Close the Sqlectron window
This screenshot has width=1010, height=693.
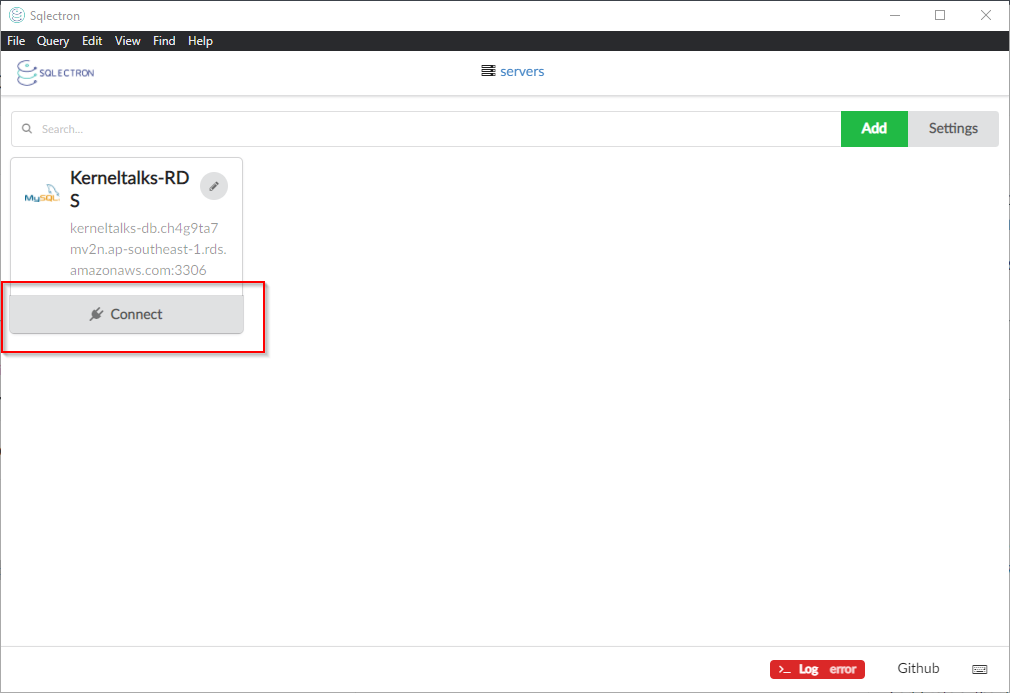click(986, 15)
